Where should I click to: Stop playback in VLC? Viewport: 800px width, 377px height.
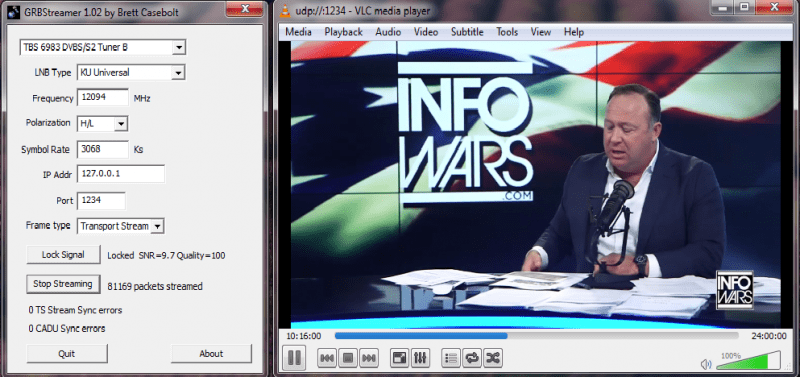(x=348, y=358)
